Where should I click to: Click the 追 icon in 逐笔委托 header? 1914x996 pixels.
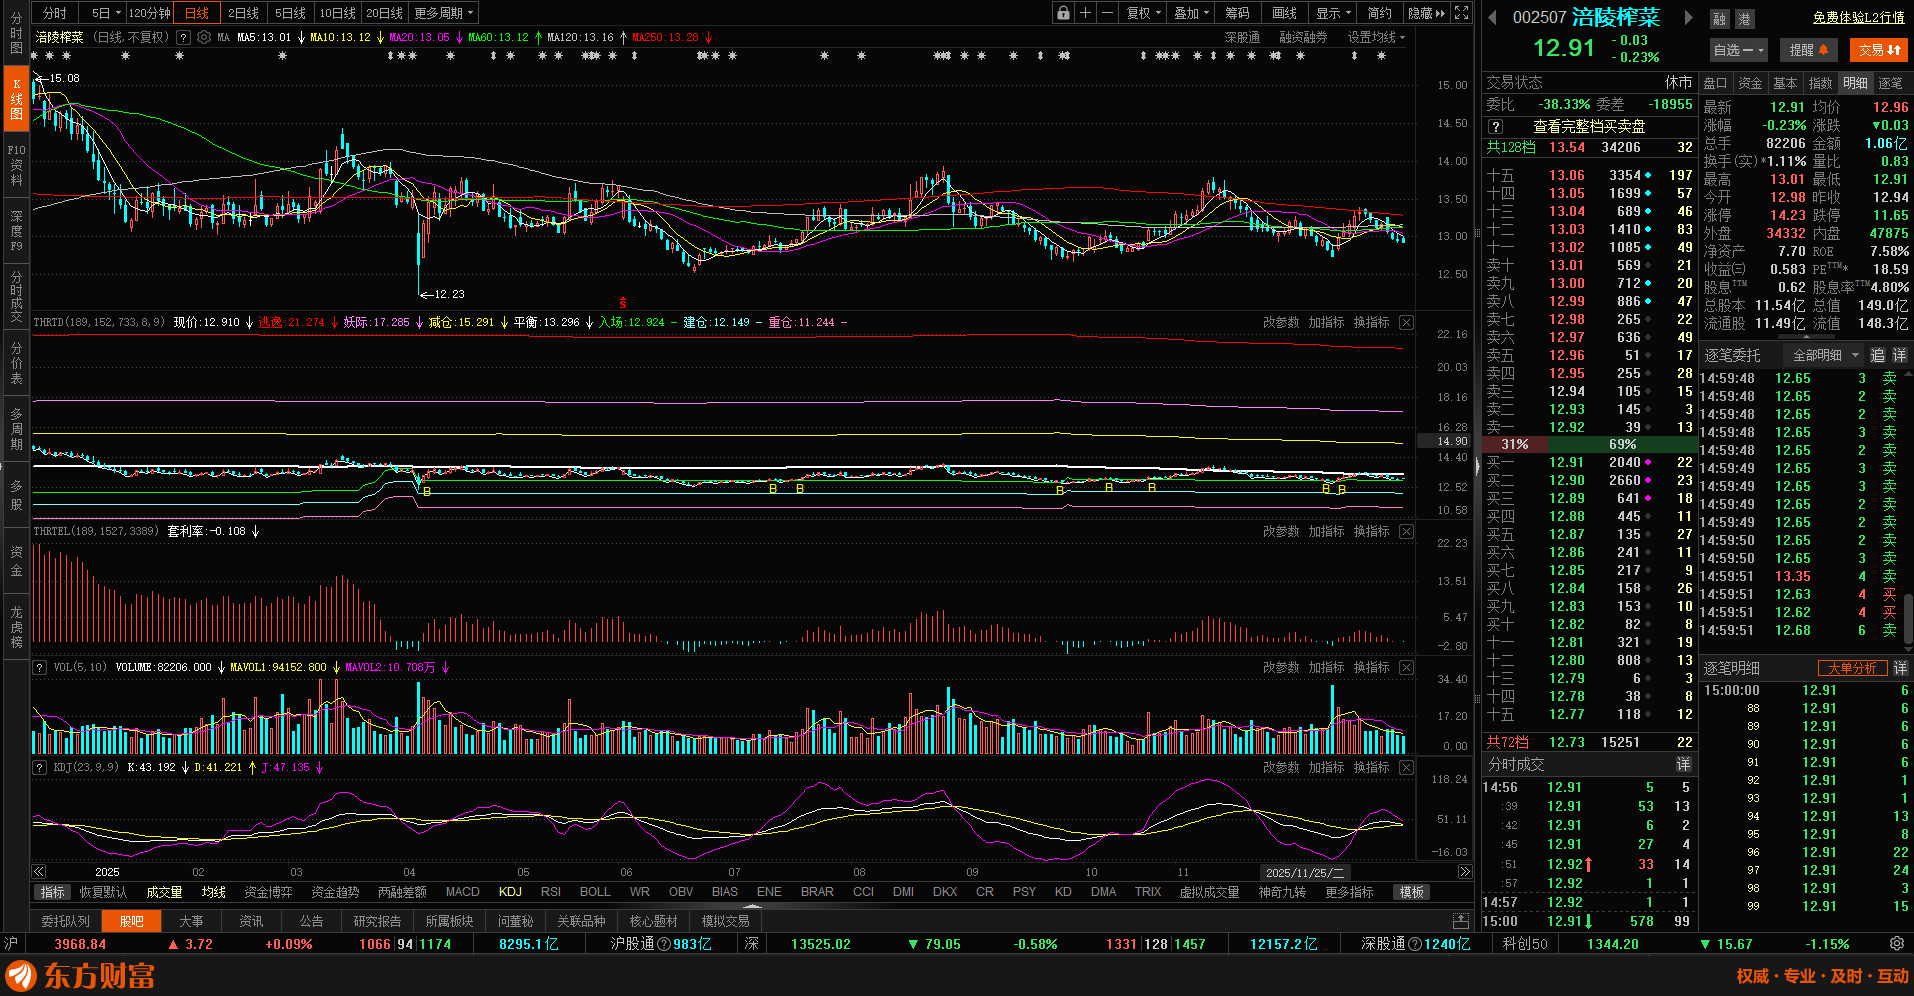pyautogui.click(x=1877, y=355)
